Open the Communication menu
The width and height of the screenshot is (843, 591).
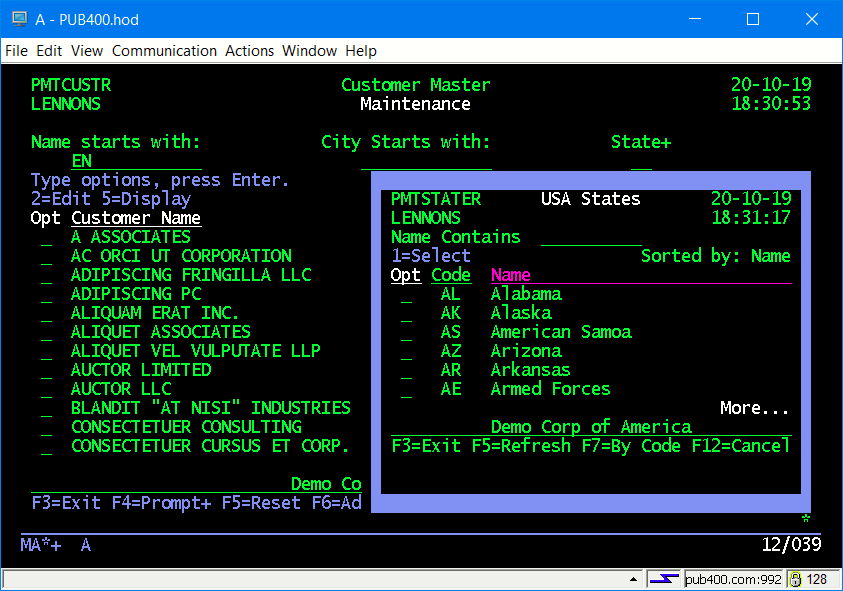tap(164, 51)
